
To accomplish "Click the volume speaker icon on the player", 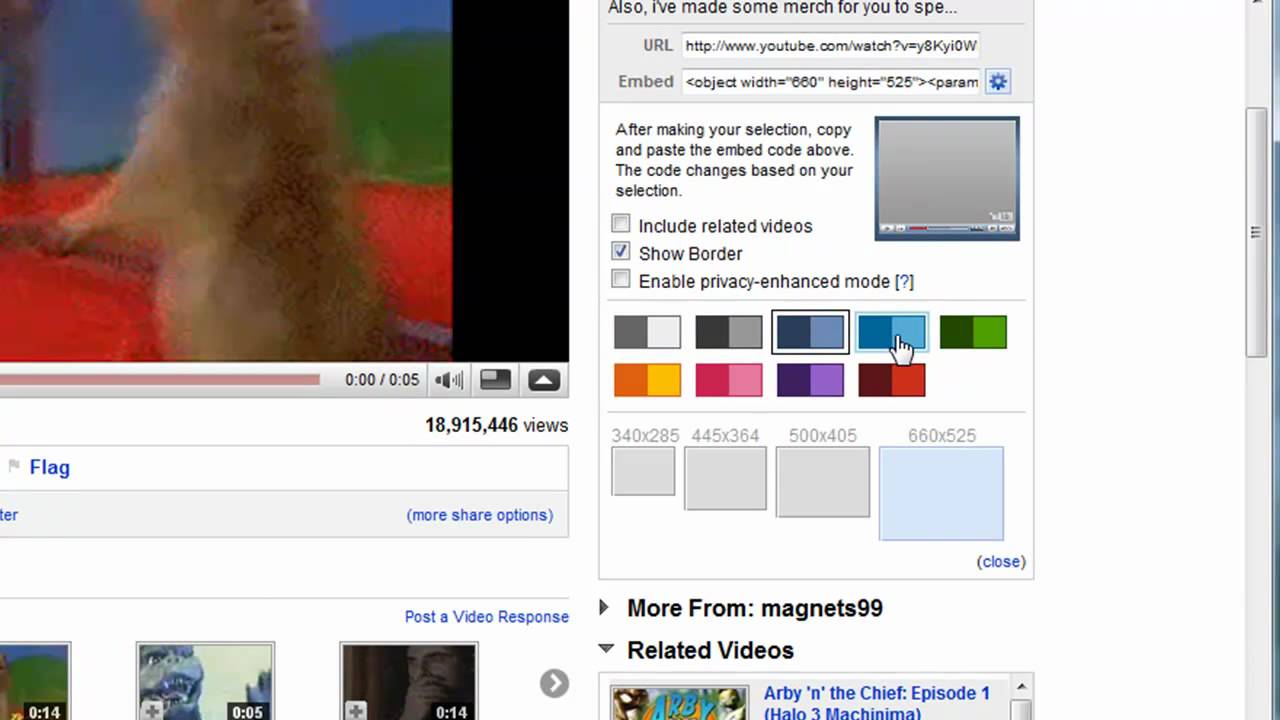I will 449,380.
